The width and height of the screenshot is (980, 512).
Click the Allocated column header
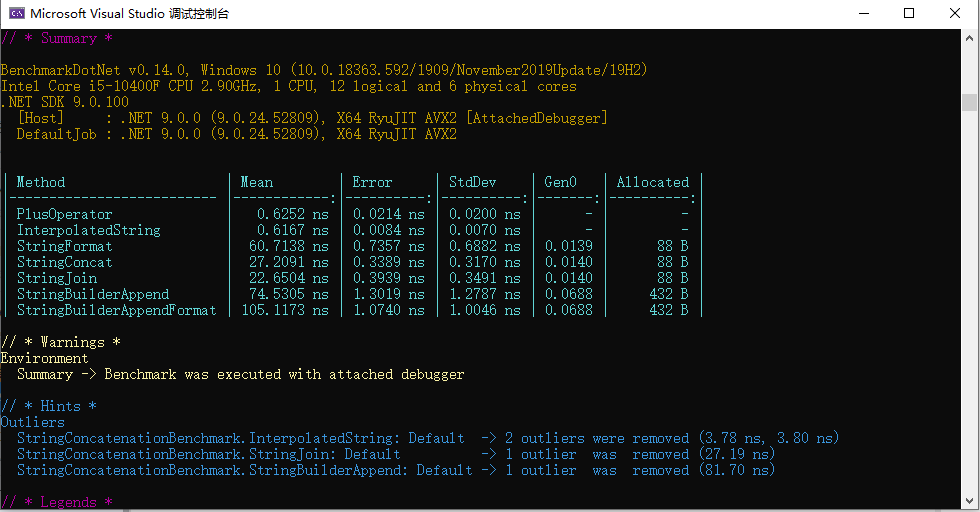click(x=652, y=182)
